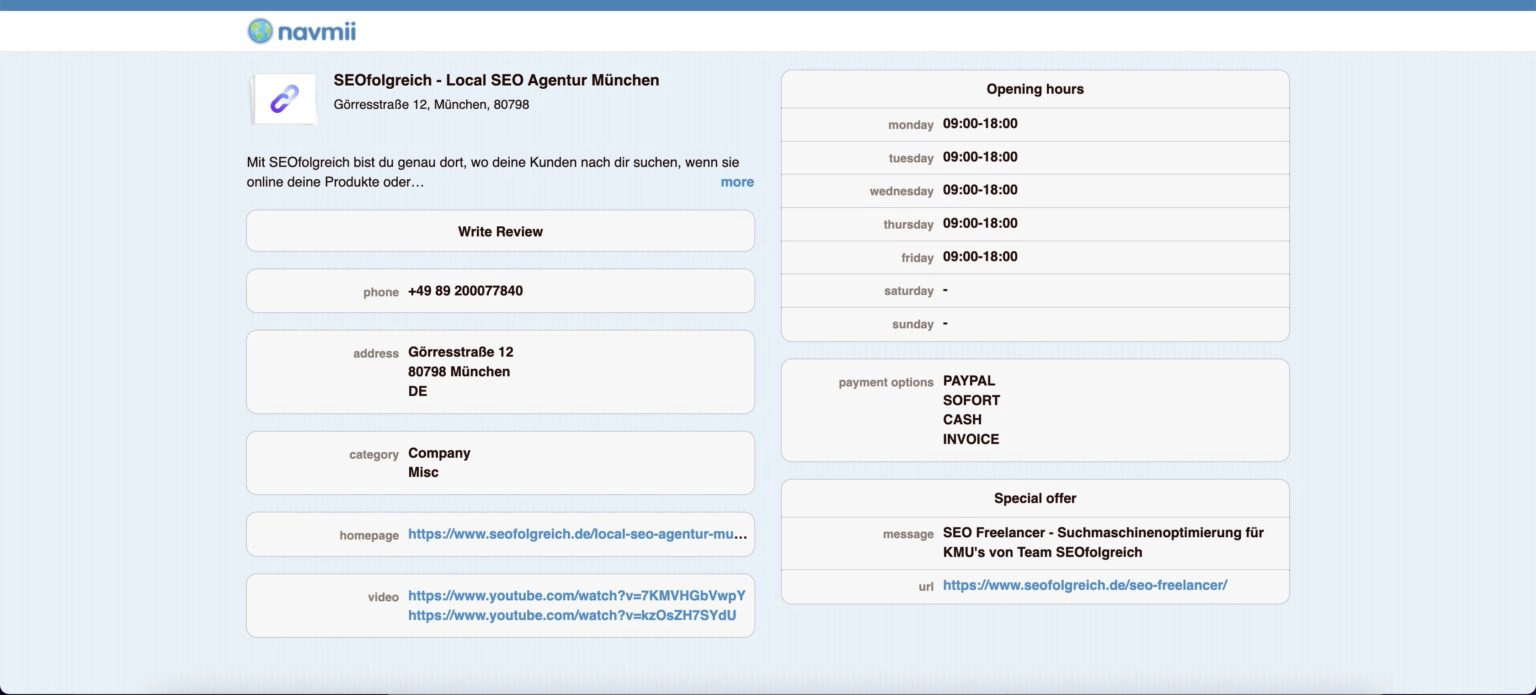1536x695 pixels.
Task: Select the friday opening hours row
Action: pyautogui.click(x=1035, y=257)
